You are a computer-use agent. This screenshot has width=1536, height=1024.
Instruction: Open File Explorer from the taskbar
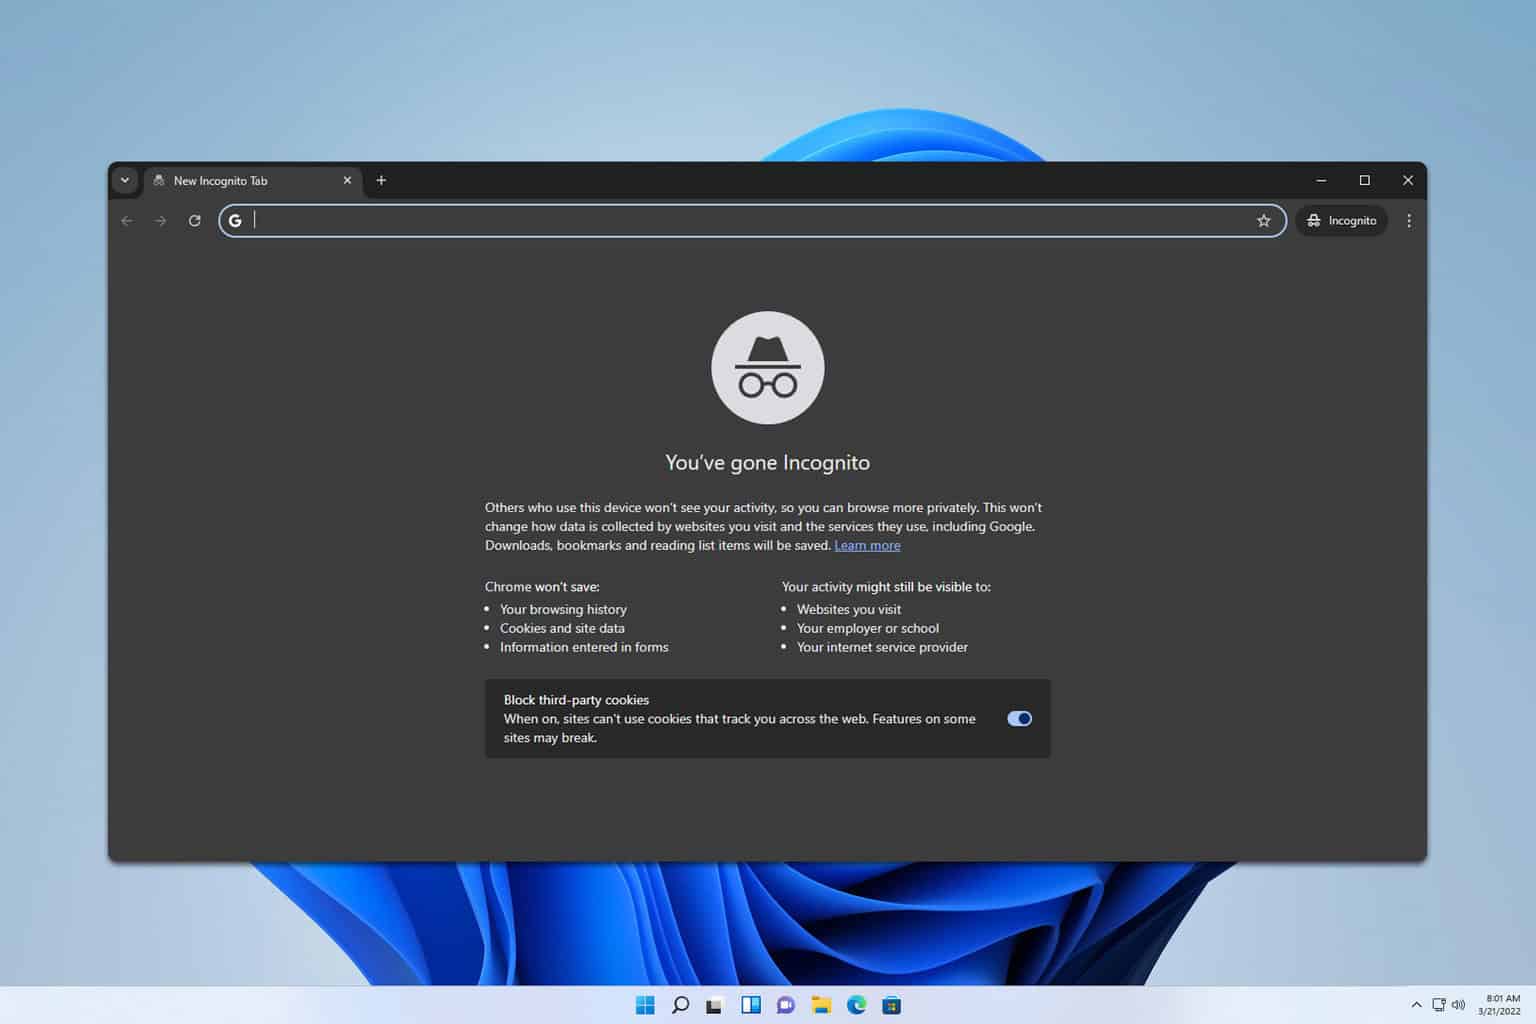coord(821,1005)
